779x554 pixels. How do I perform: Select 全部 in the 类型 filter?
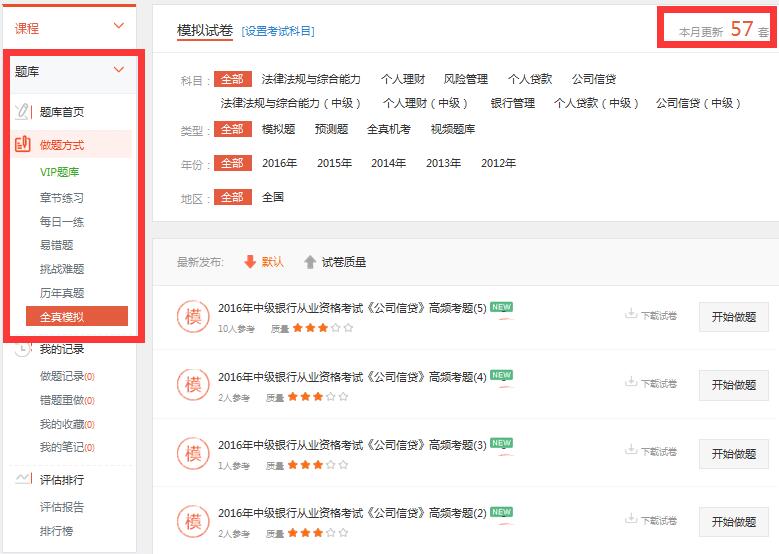tap(233, 129)
